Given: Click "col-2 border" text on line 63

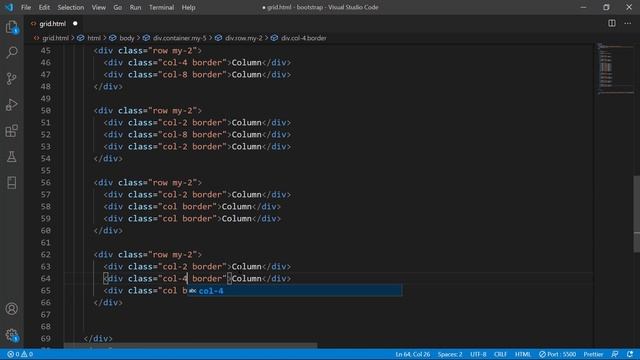Looking at the screenshot, I should tap(192, 267).
